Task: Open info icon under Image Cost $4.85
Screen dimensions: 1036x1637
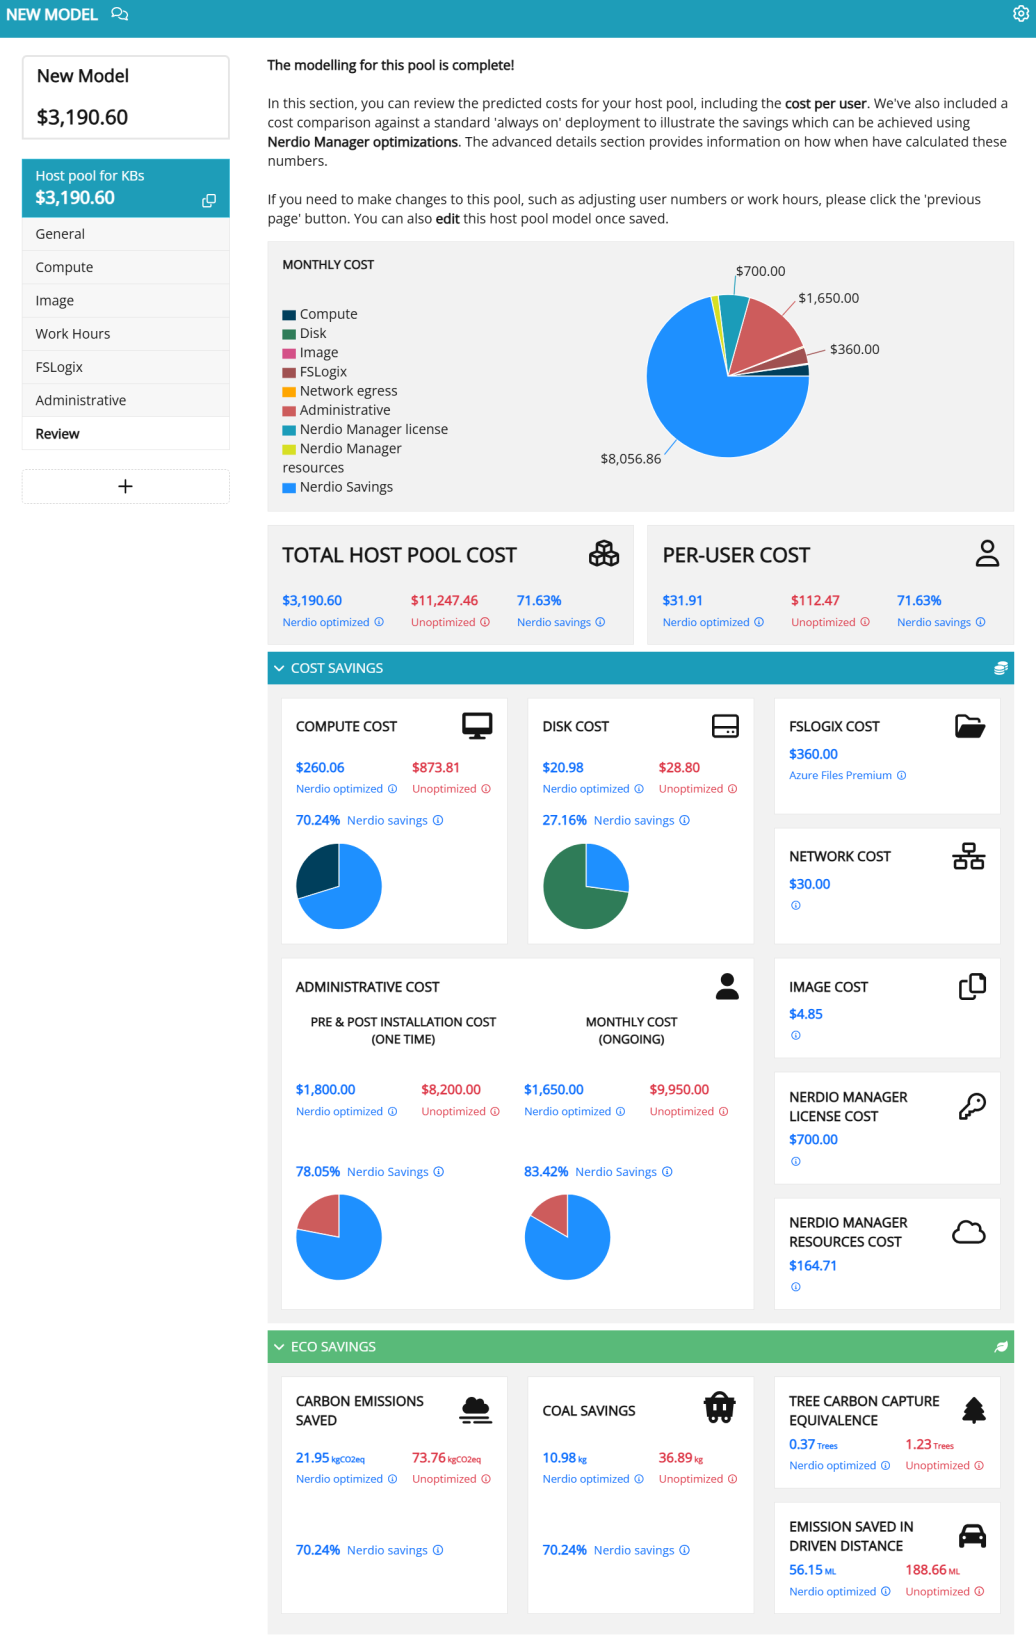Action: click(796, 1035)
